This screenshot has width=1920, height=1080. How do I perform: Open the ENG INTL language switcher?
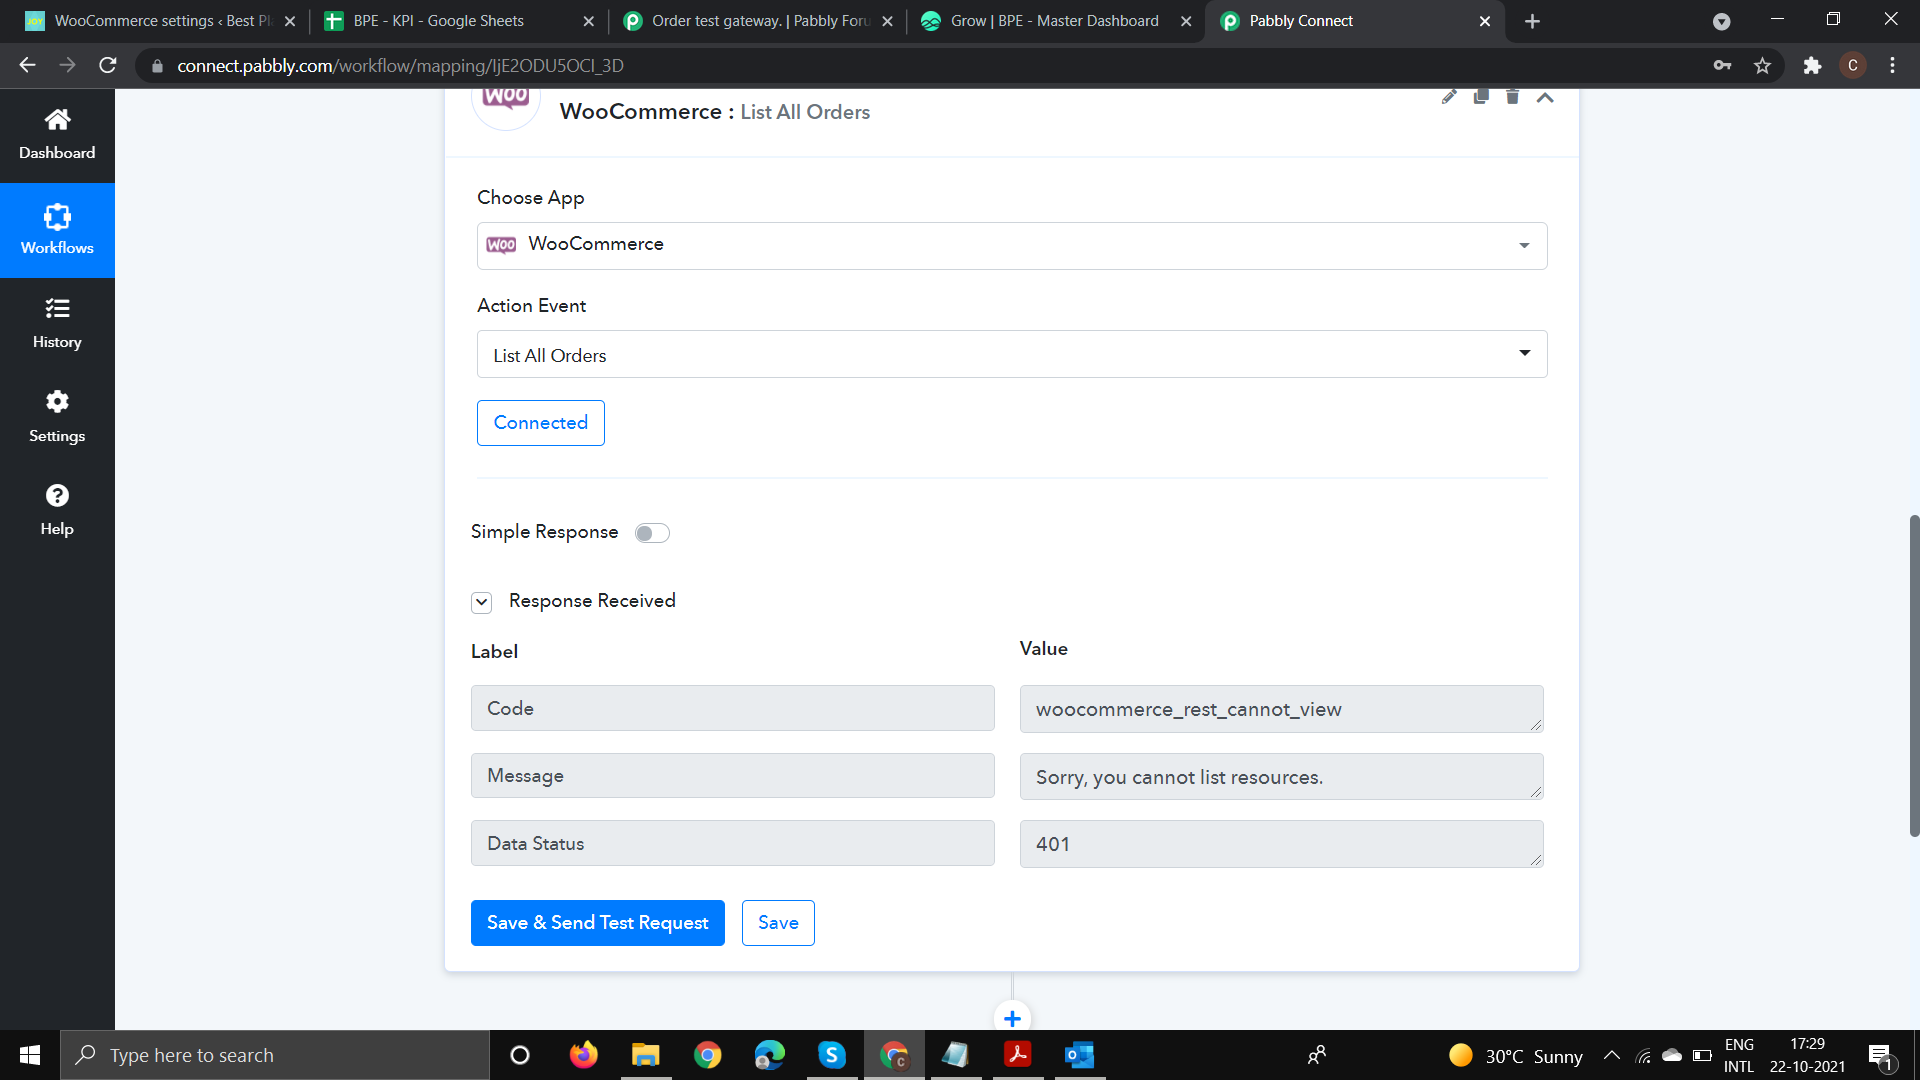click(1739, 1055)
